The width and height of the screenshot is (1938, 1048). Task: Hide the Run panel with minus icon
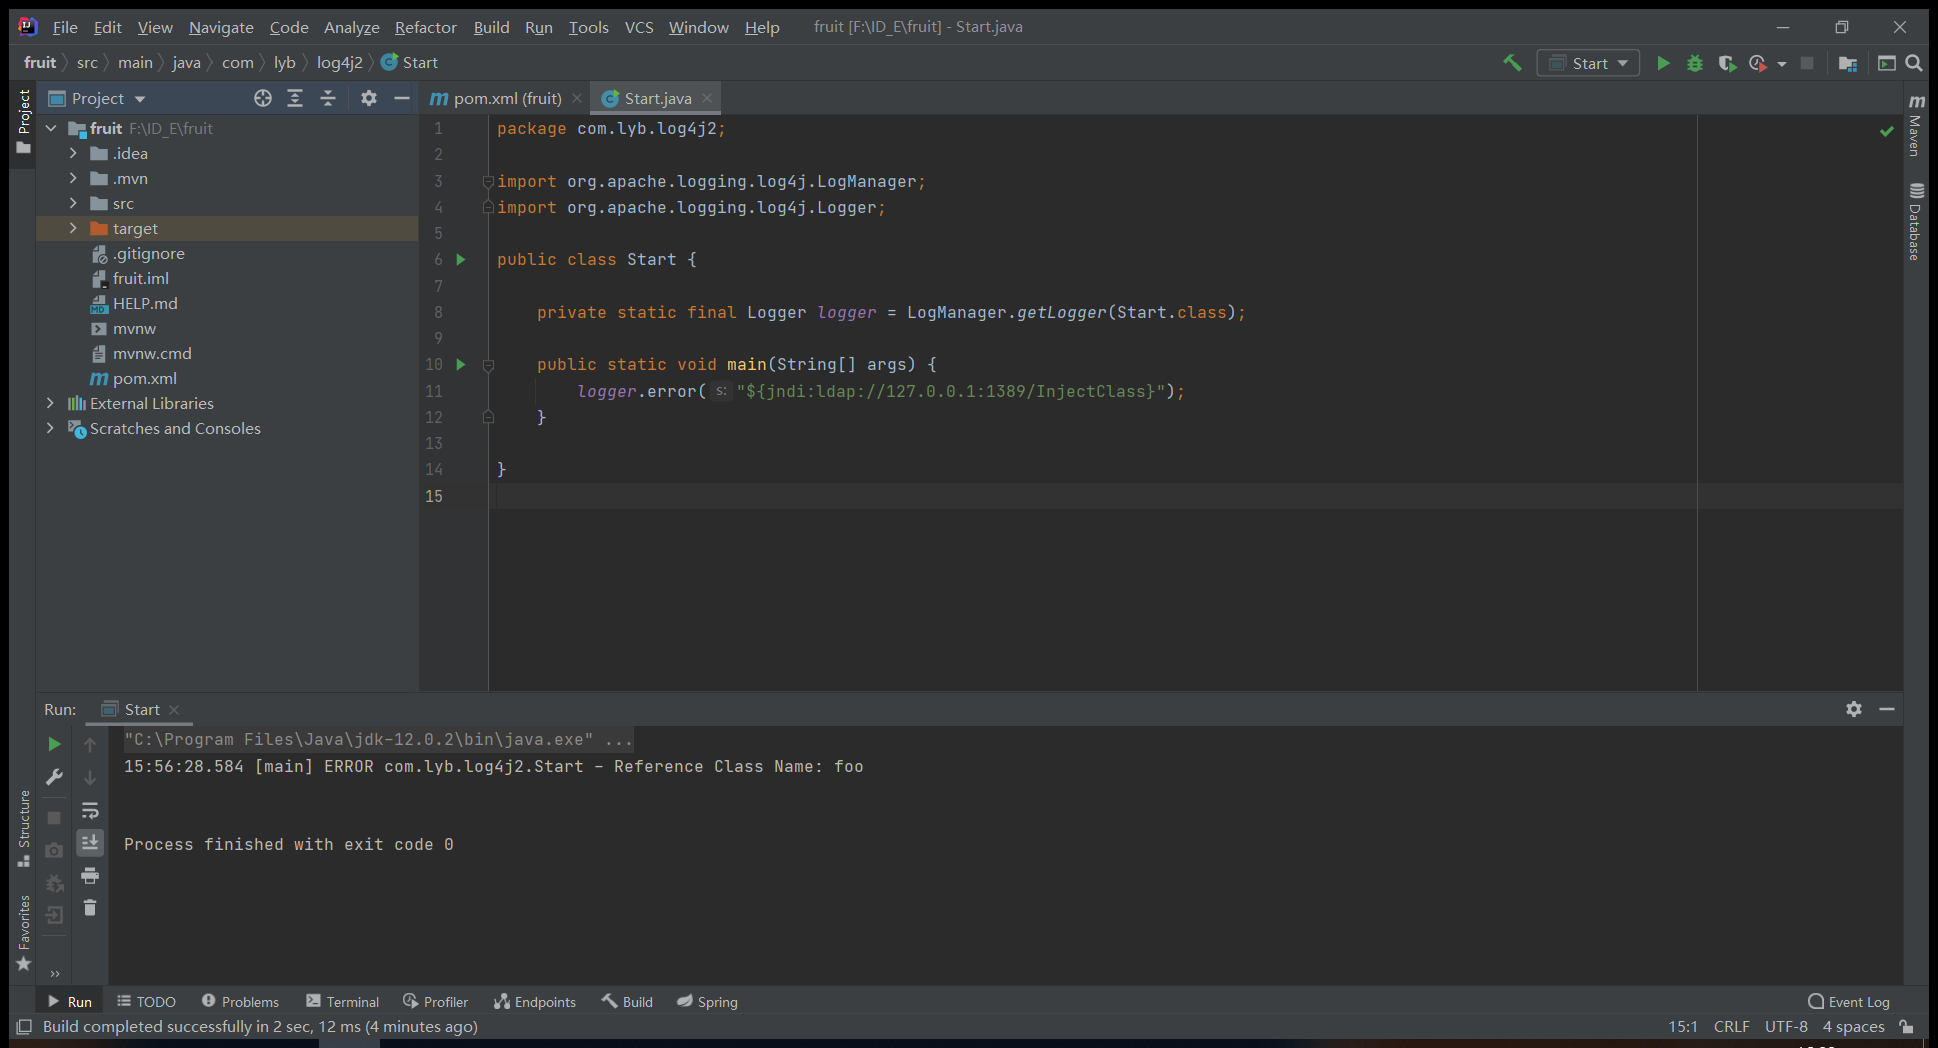point(1887,709)
